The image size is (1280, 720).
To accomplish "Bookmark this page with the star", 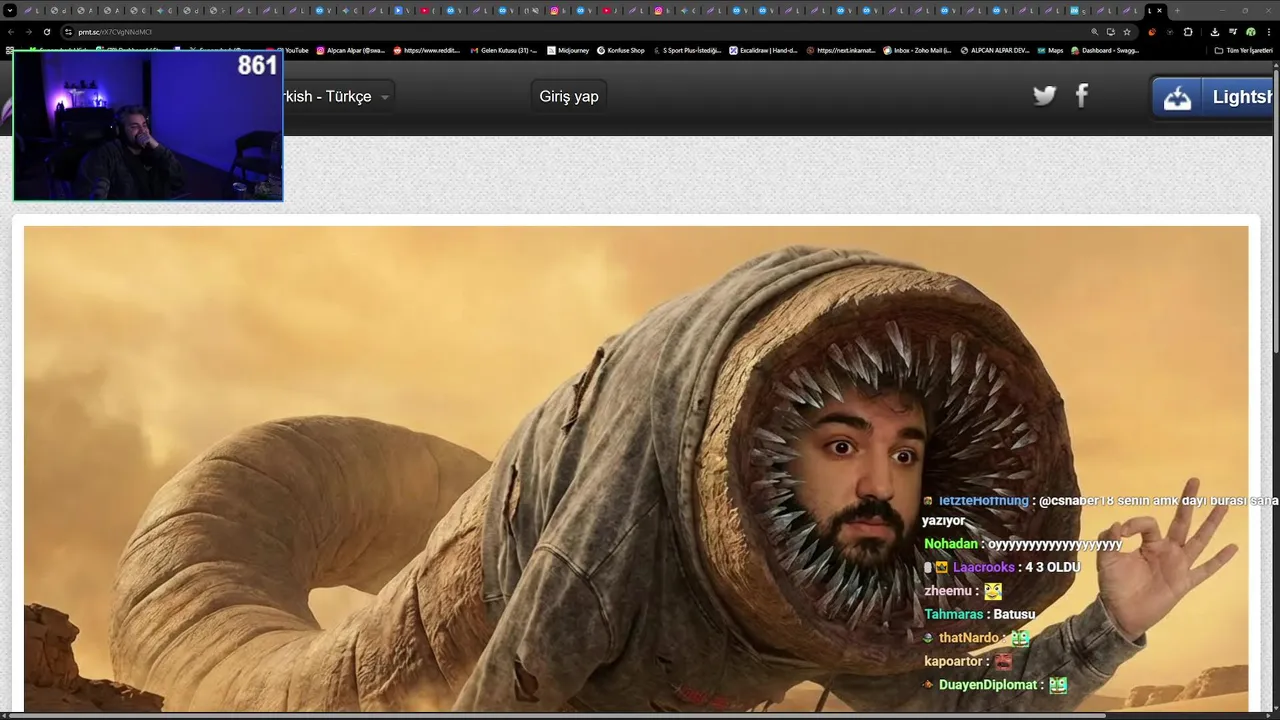I will coord(1127,32).
